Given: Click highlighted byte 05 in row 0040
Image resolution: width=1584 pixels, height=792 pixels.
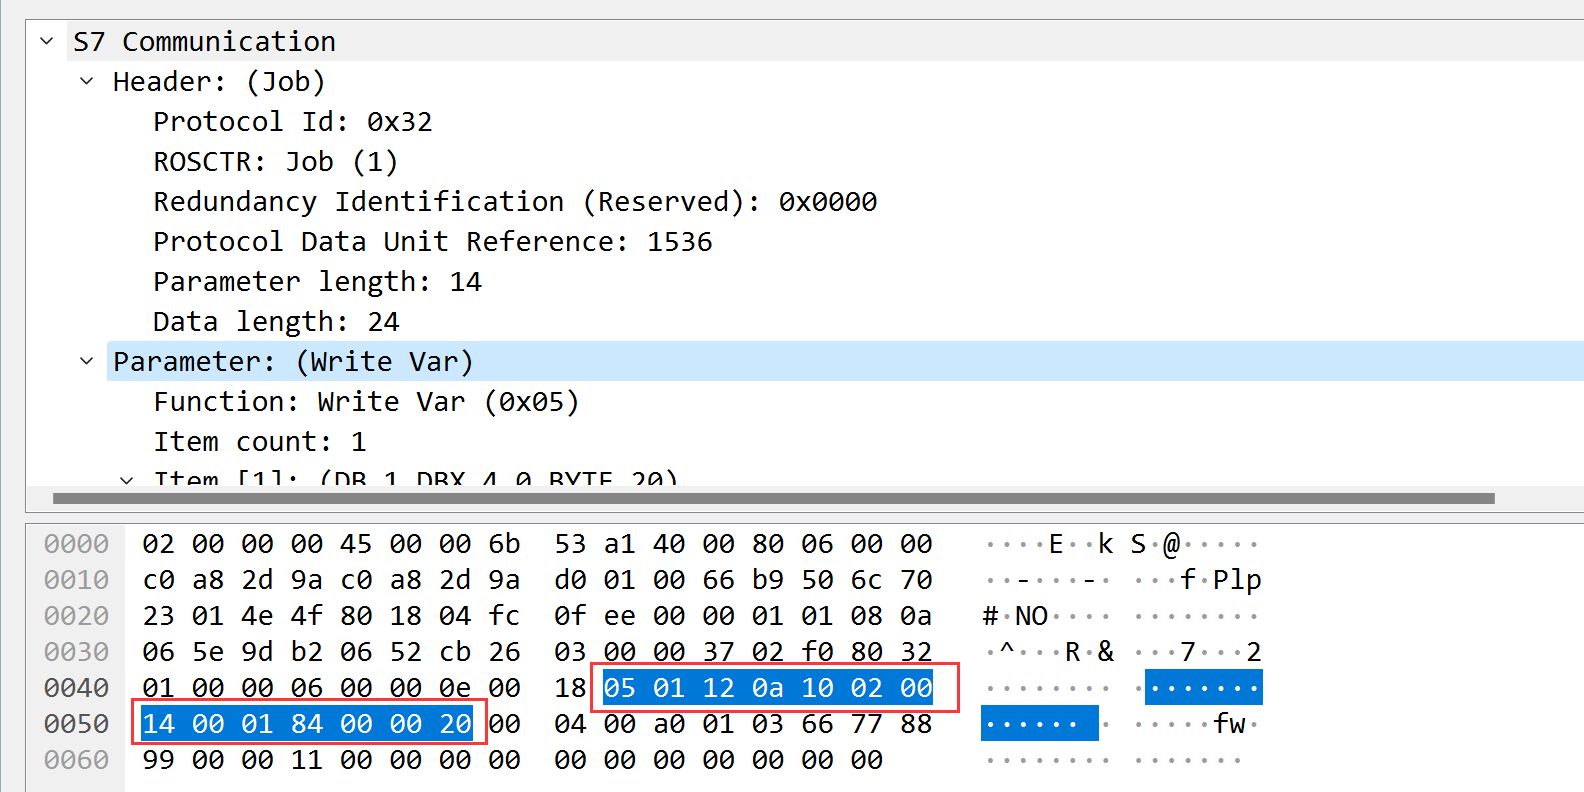Looking at the screenshot, I should pyautogui.click(x=619, y=688).
